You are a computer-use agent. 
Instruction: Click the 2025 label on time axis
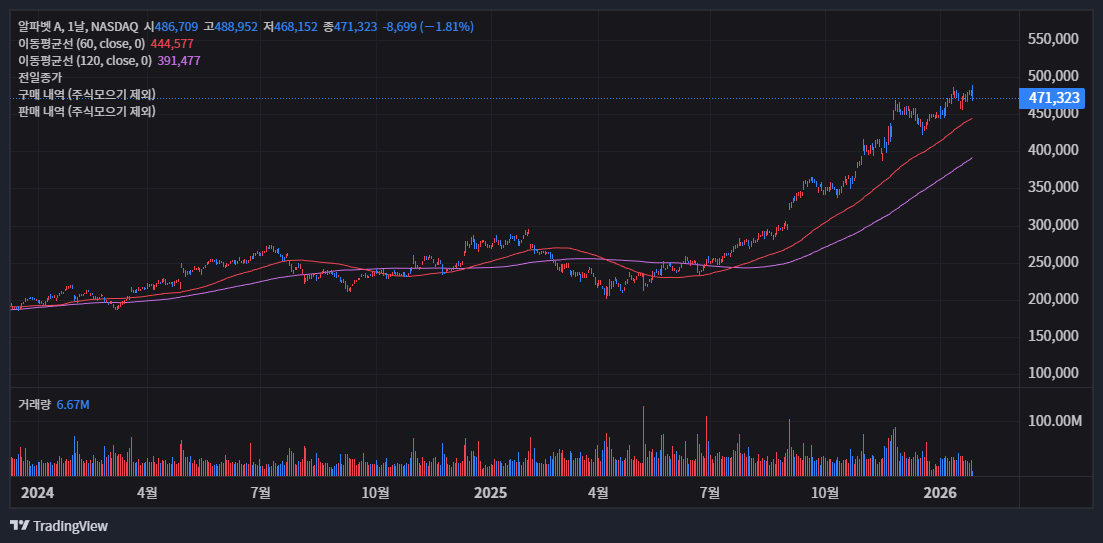[490, 493]
